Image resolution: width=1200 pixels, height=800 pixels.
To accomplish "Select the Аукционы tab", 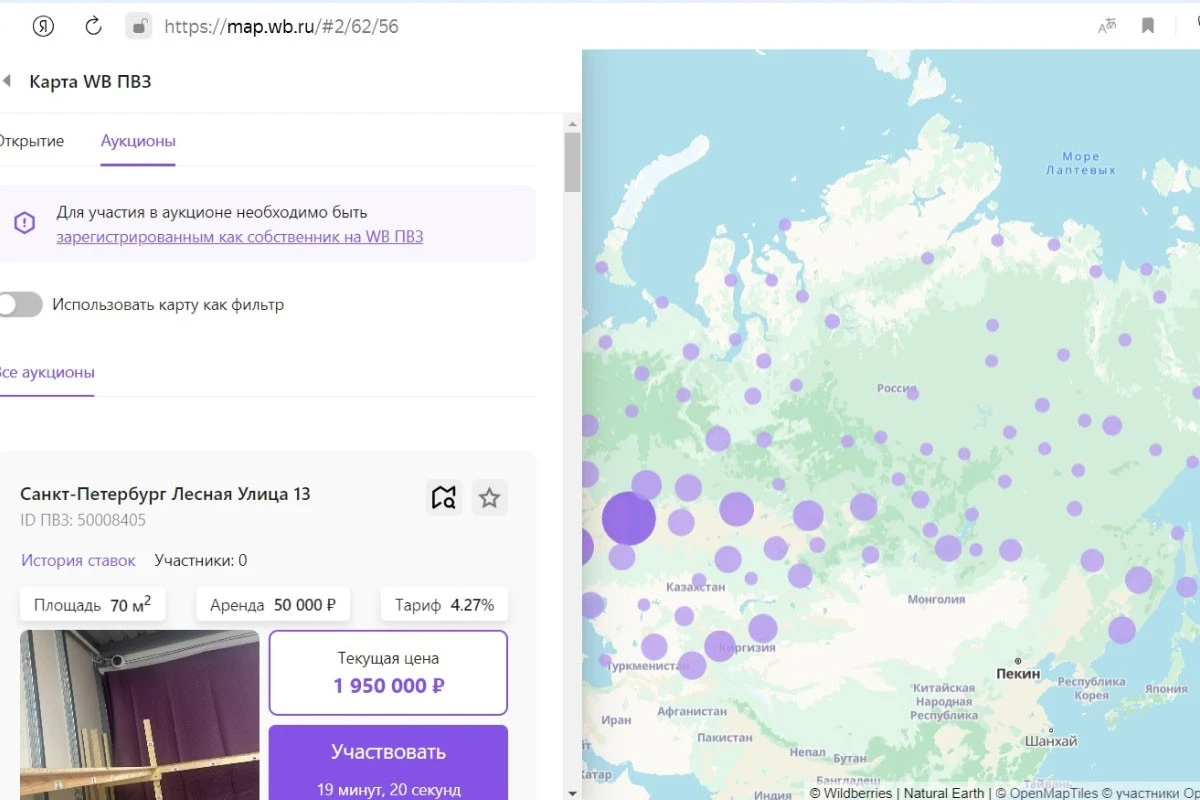I will (x=138, y=141).
